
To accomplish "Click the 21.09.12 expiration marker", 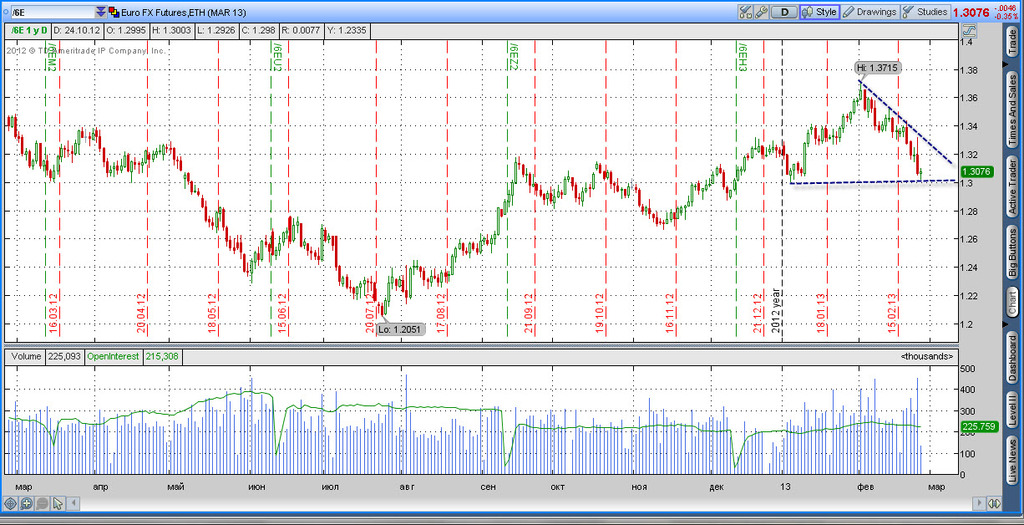I will 528,315.
